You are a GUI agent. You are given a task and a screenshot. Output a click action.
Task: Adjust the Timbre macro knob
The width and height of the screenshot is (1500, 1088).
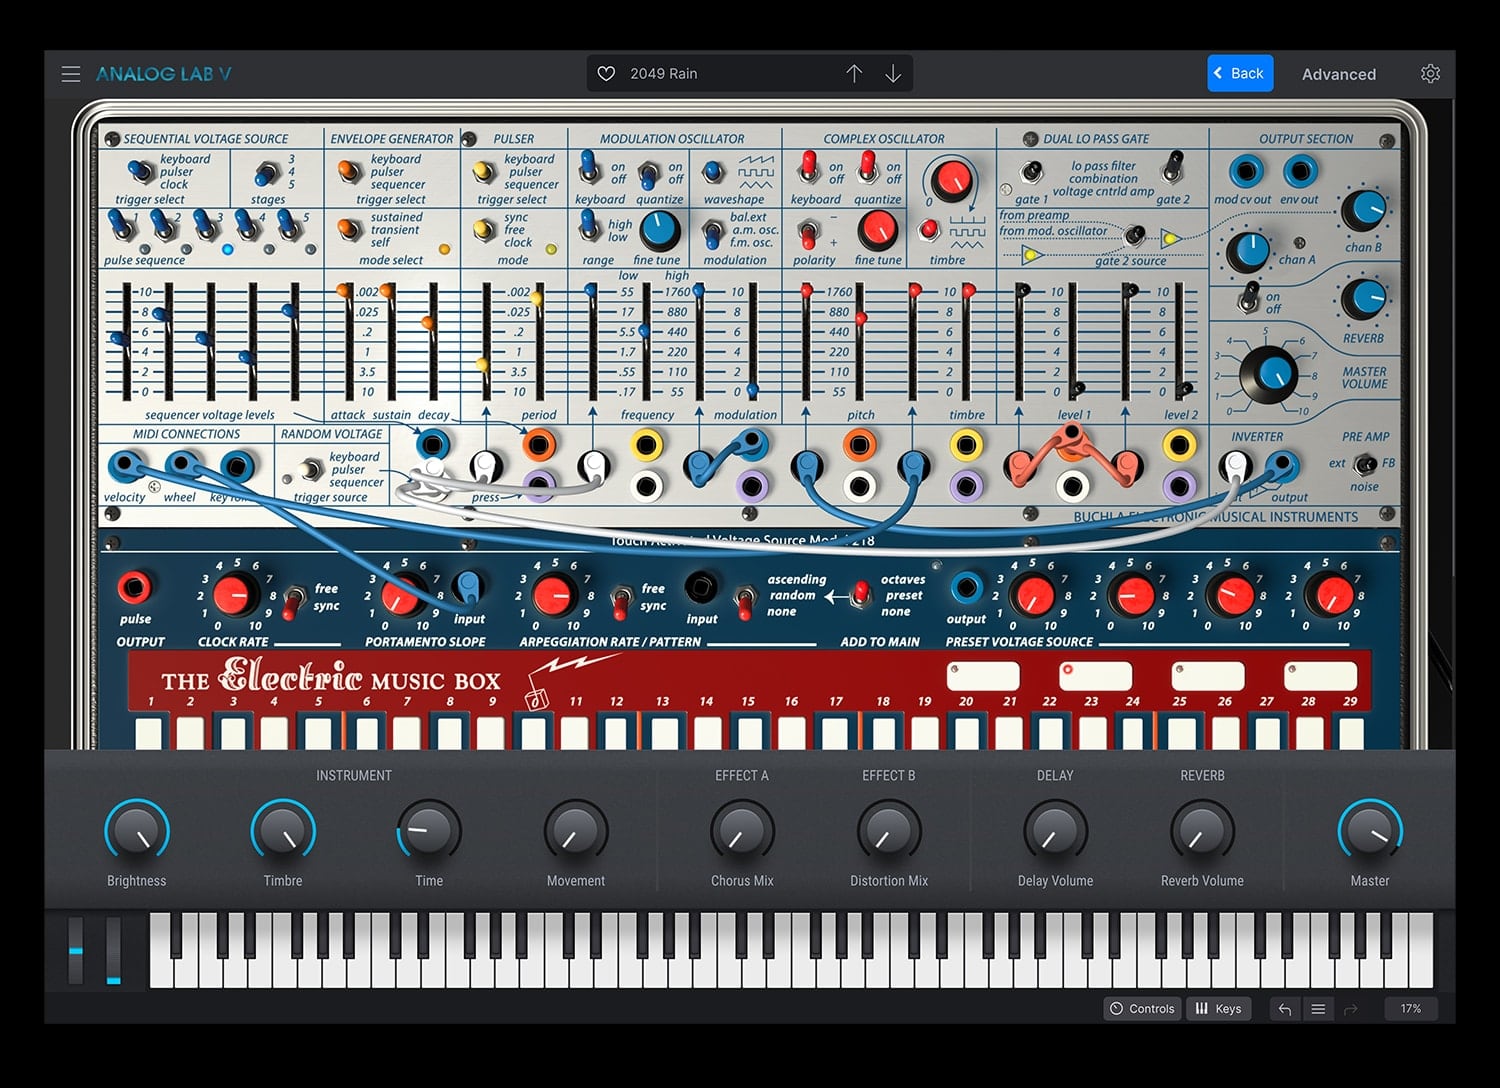coord(283,831)
